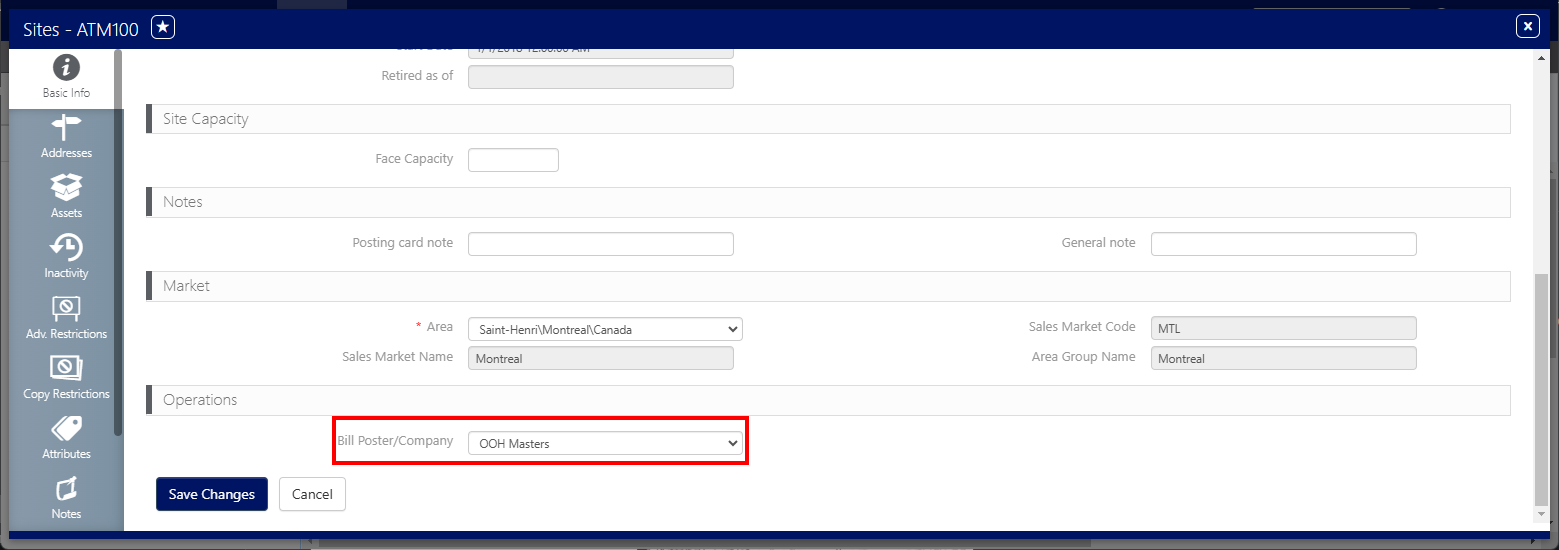Image resolution: width=1559 pixels, height=550 pixels.
Task: Go to the Assets box icon
Action: click(66, 188)
